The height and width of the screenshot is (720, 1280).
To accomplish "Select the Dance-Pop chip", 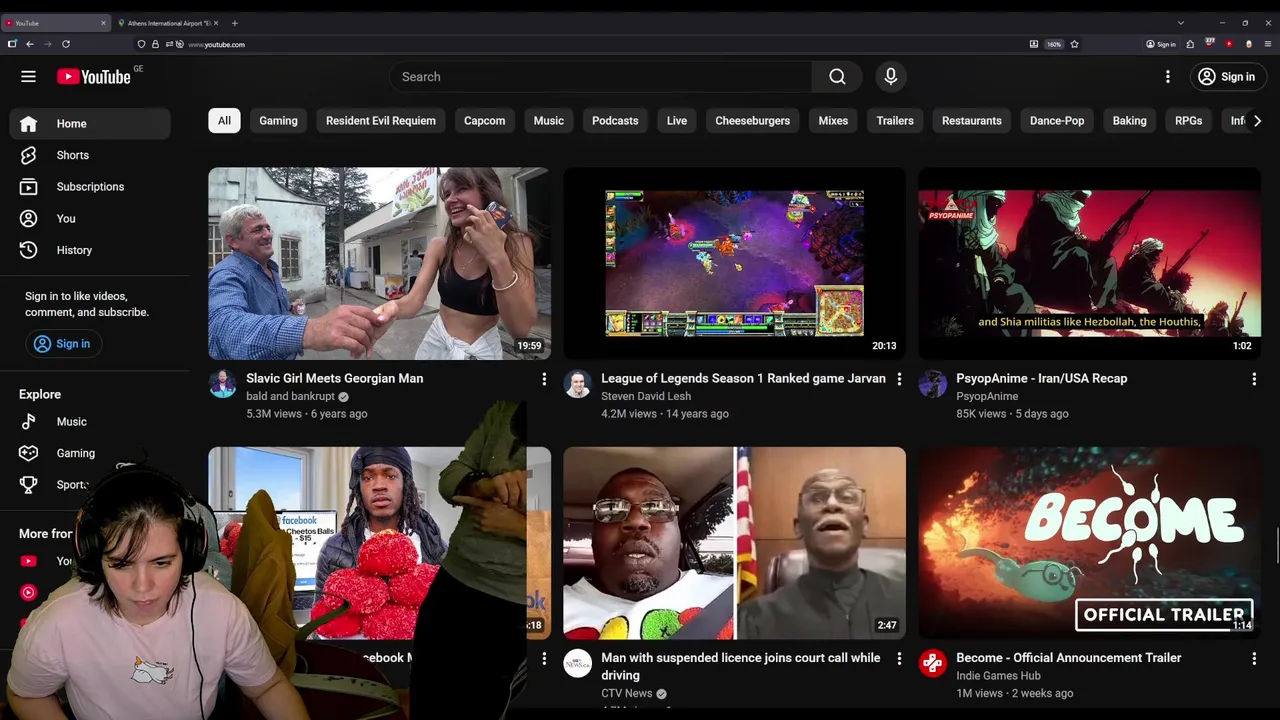I will (x=1057, y=121).
